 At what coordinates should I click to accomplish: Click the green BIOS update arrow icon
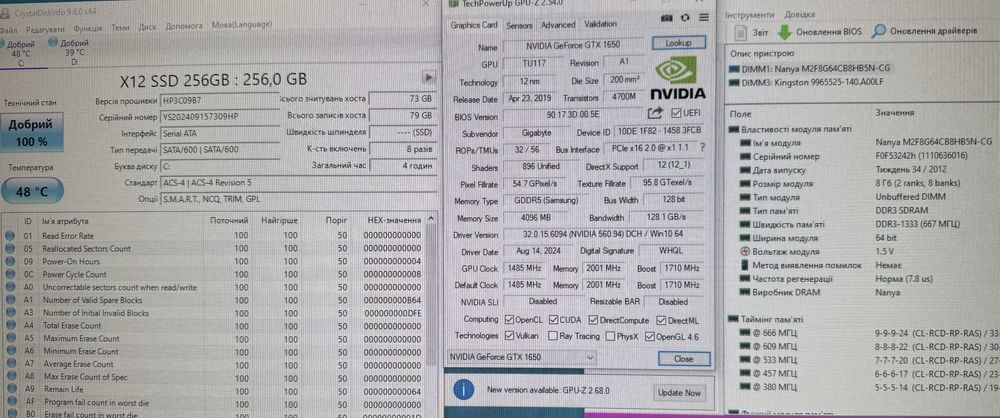coord(784,31)
